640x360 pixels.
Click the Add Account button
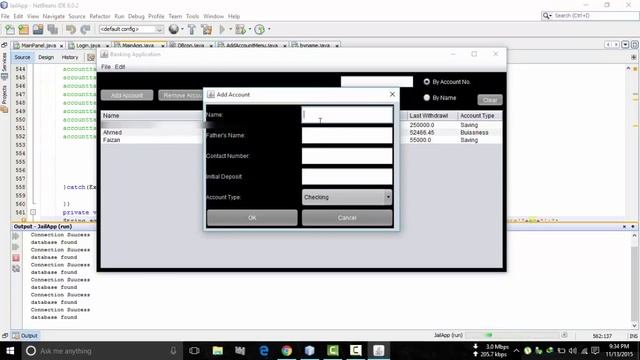pyautogui.click(x=127, y=95)
